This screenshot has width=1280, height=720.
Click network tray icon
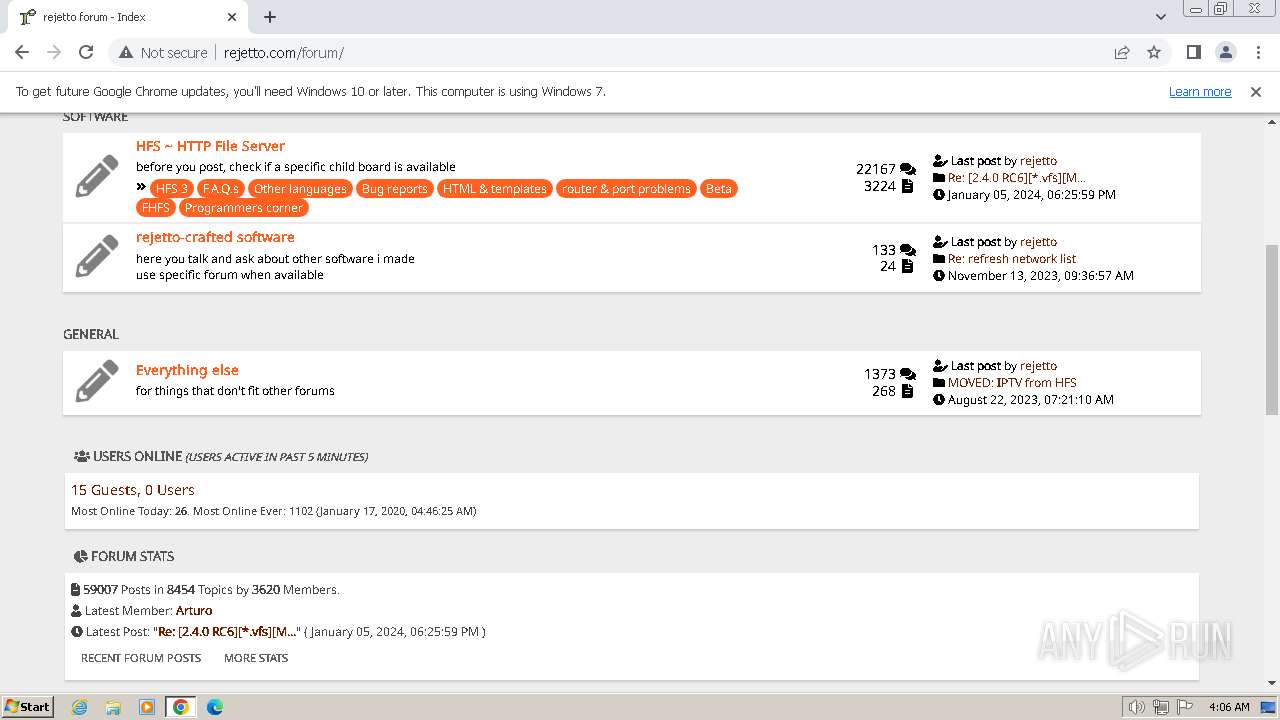[1161, 707]
